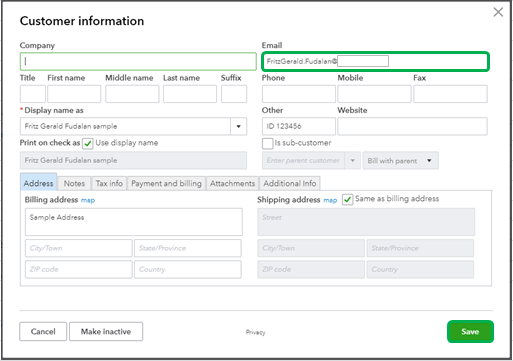The width and height of the screenshot is (513, 361).
Task: Click the shipping Street field
Action: click(x=366, y=222)
